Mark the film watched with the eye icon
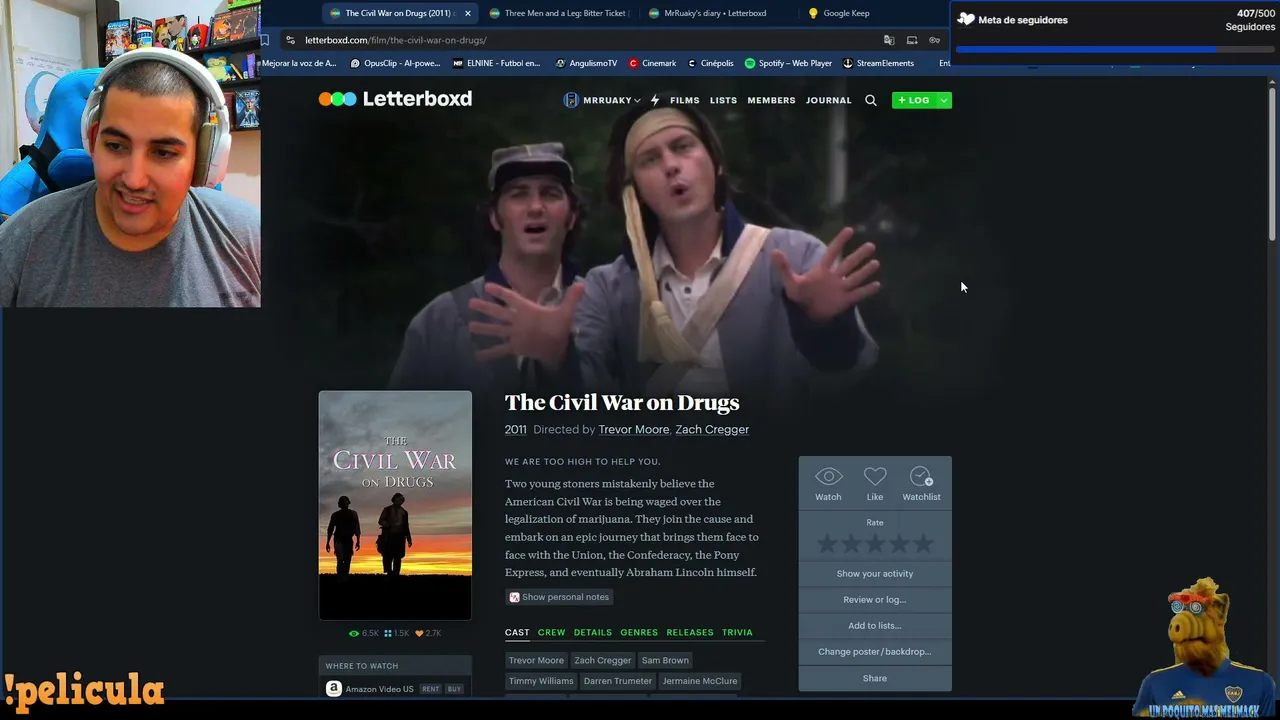Screen dimensions: 1280x720 coord(828,477)
